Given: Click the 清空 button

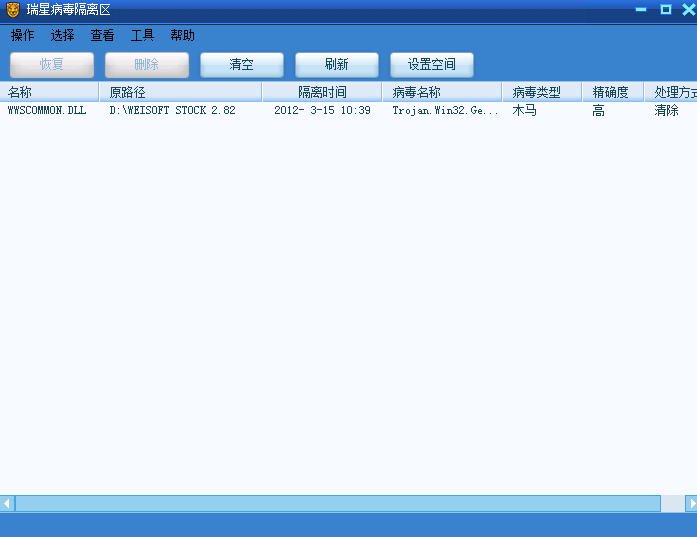Looking at the screenshot, I should [242, 65].
